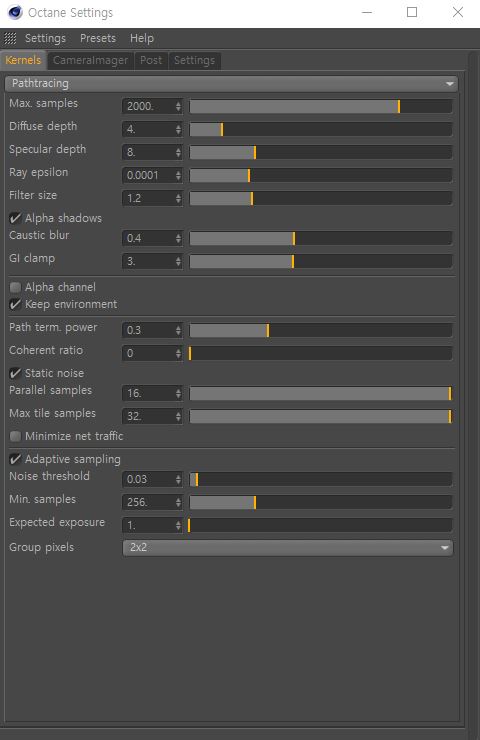Click the Max tile samples slider bar
This screenshot has height=740, width=480.
click(321, 416)
